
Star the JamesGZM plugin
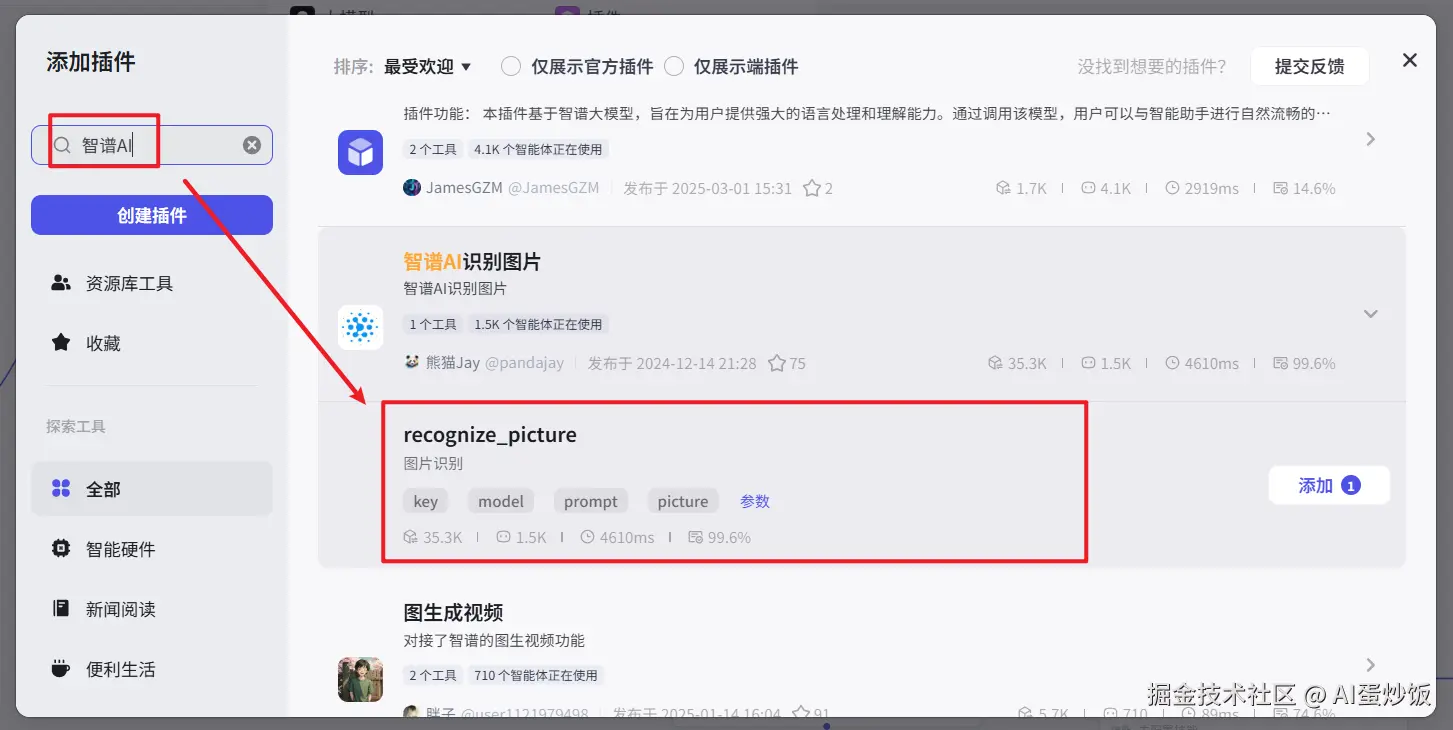click(x=812, y=188)
